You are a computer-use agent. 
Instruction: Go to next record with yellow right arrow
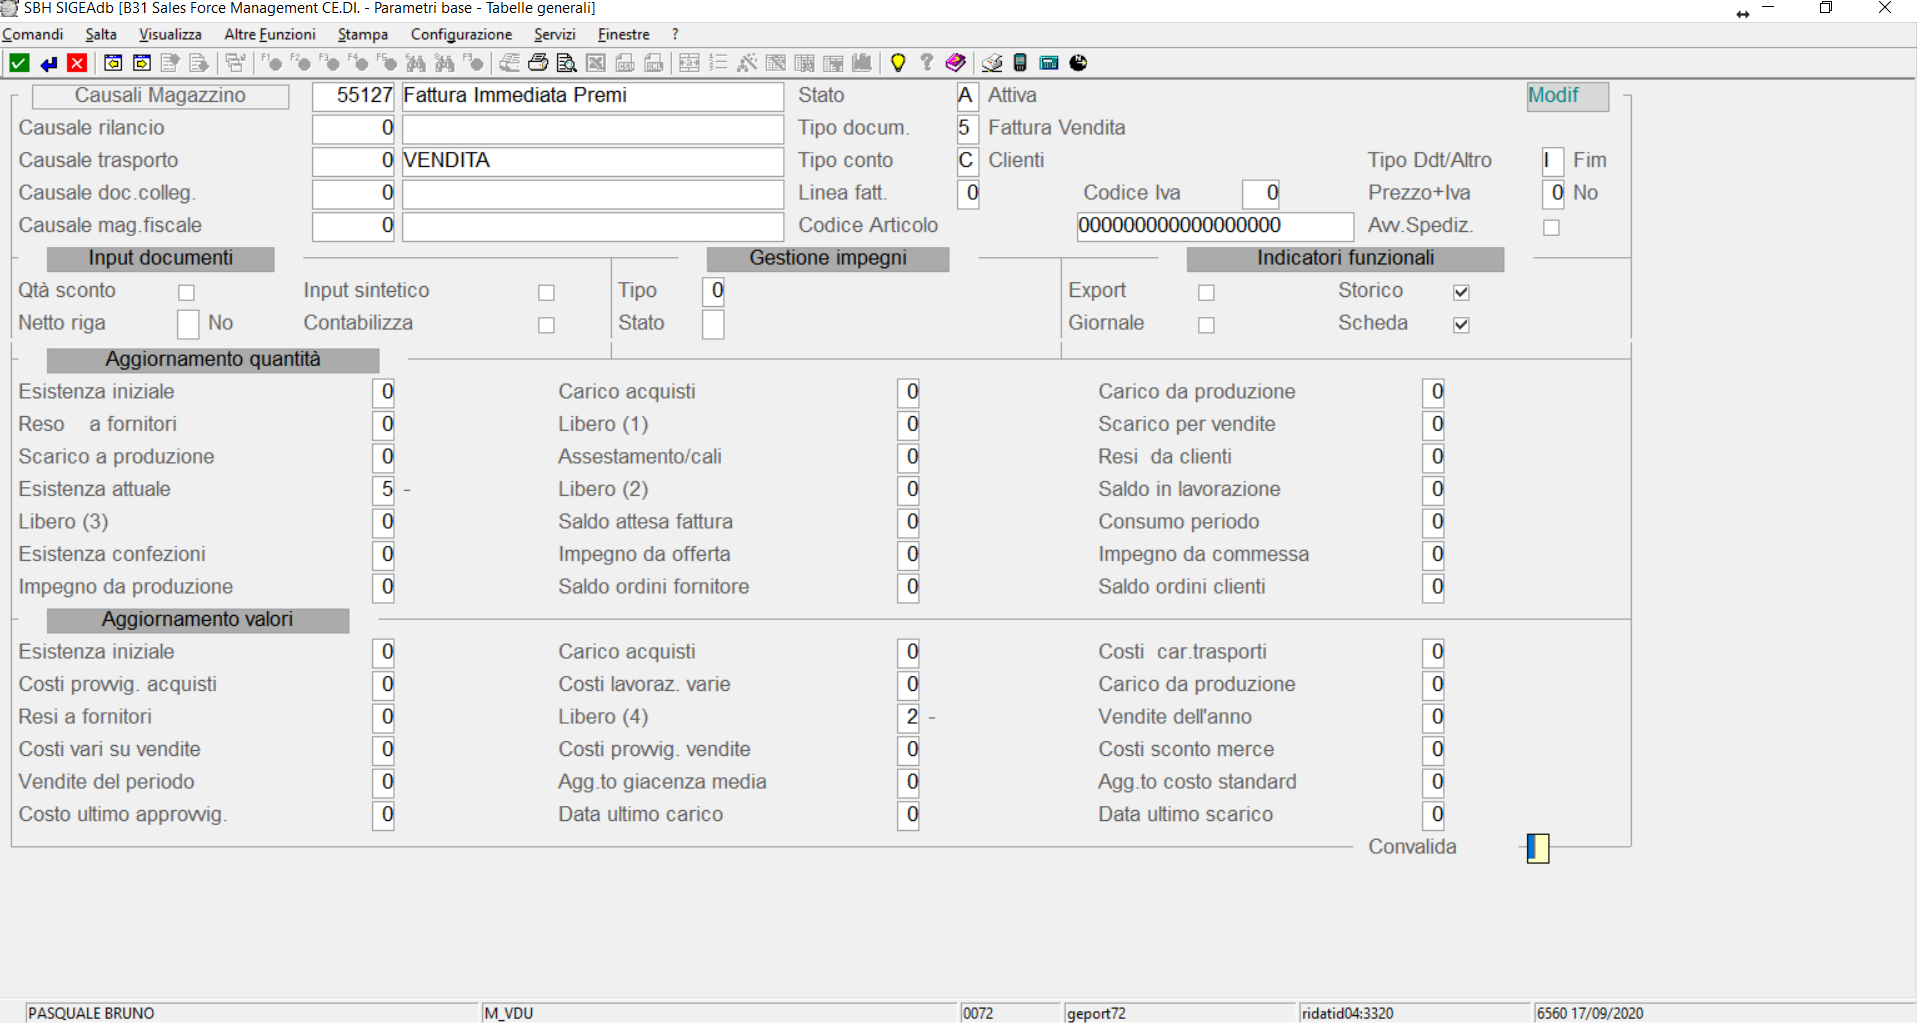tap(142, 63)
